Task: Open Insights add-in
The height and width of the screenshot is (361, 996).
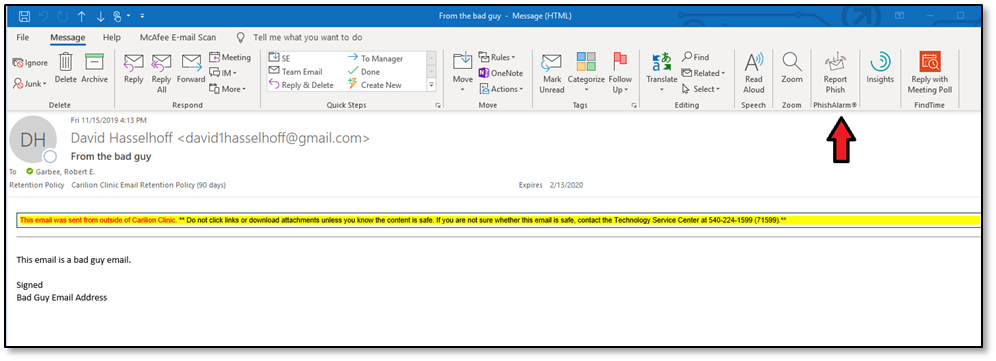Action: point(880,68)
